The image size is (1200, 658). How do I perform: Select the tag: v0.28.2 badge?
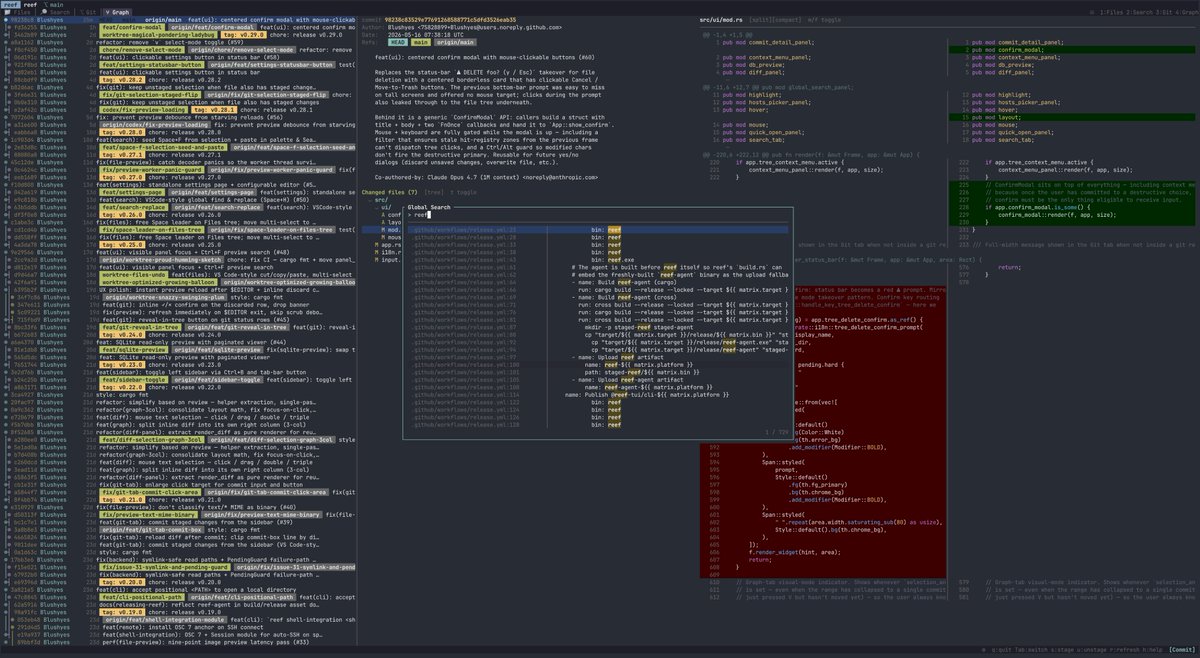[122, 80]
